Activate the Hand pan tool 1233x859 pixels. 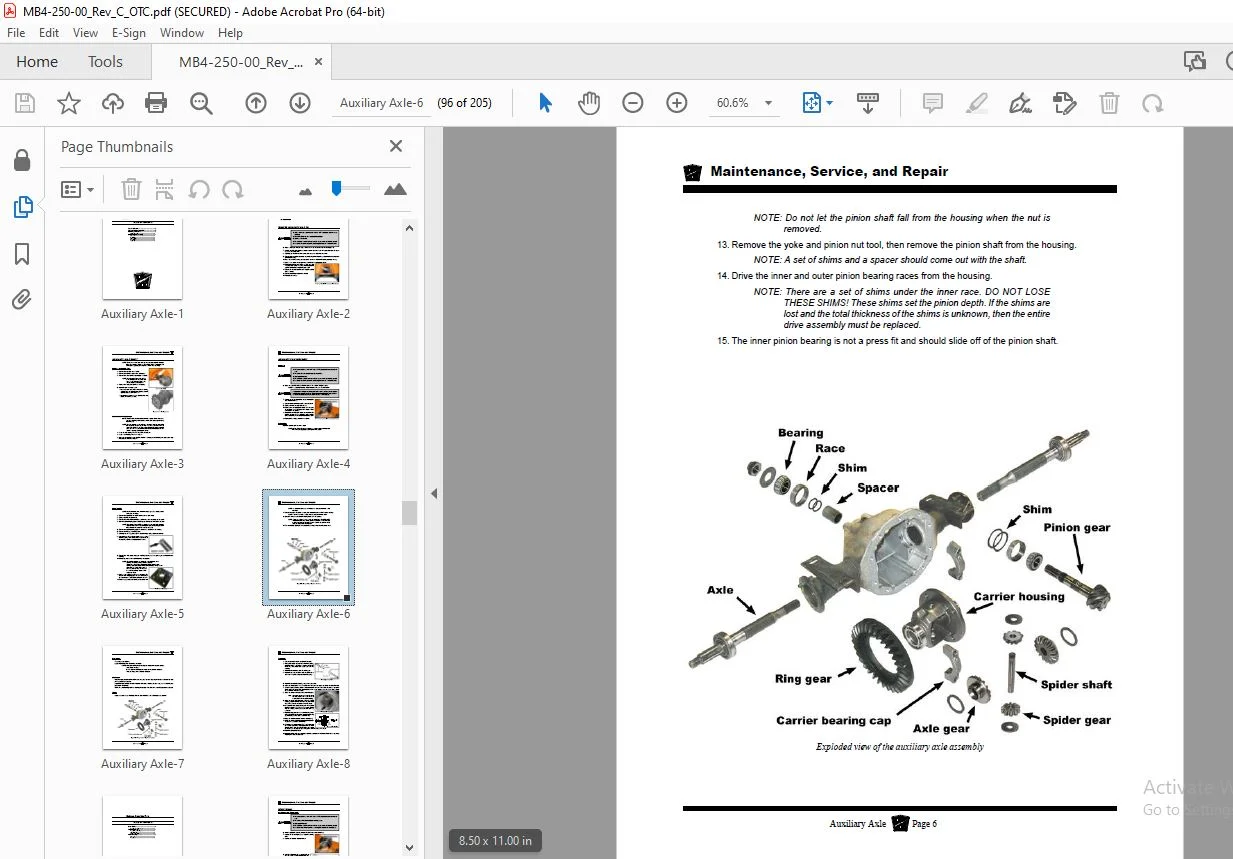[589, 103]
